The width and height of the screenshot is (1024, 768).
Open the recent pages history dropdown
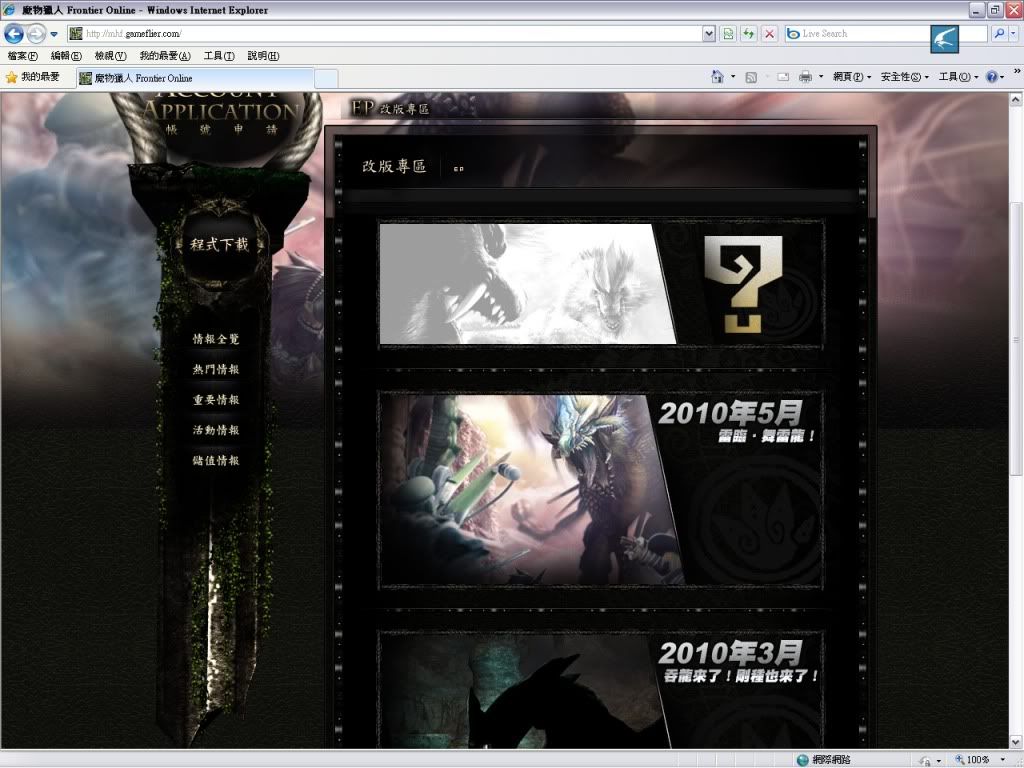54,34
